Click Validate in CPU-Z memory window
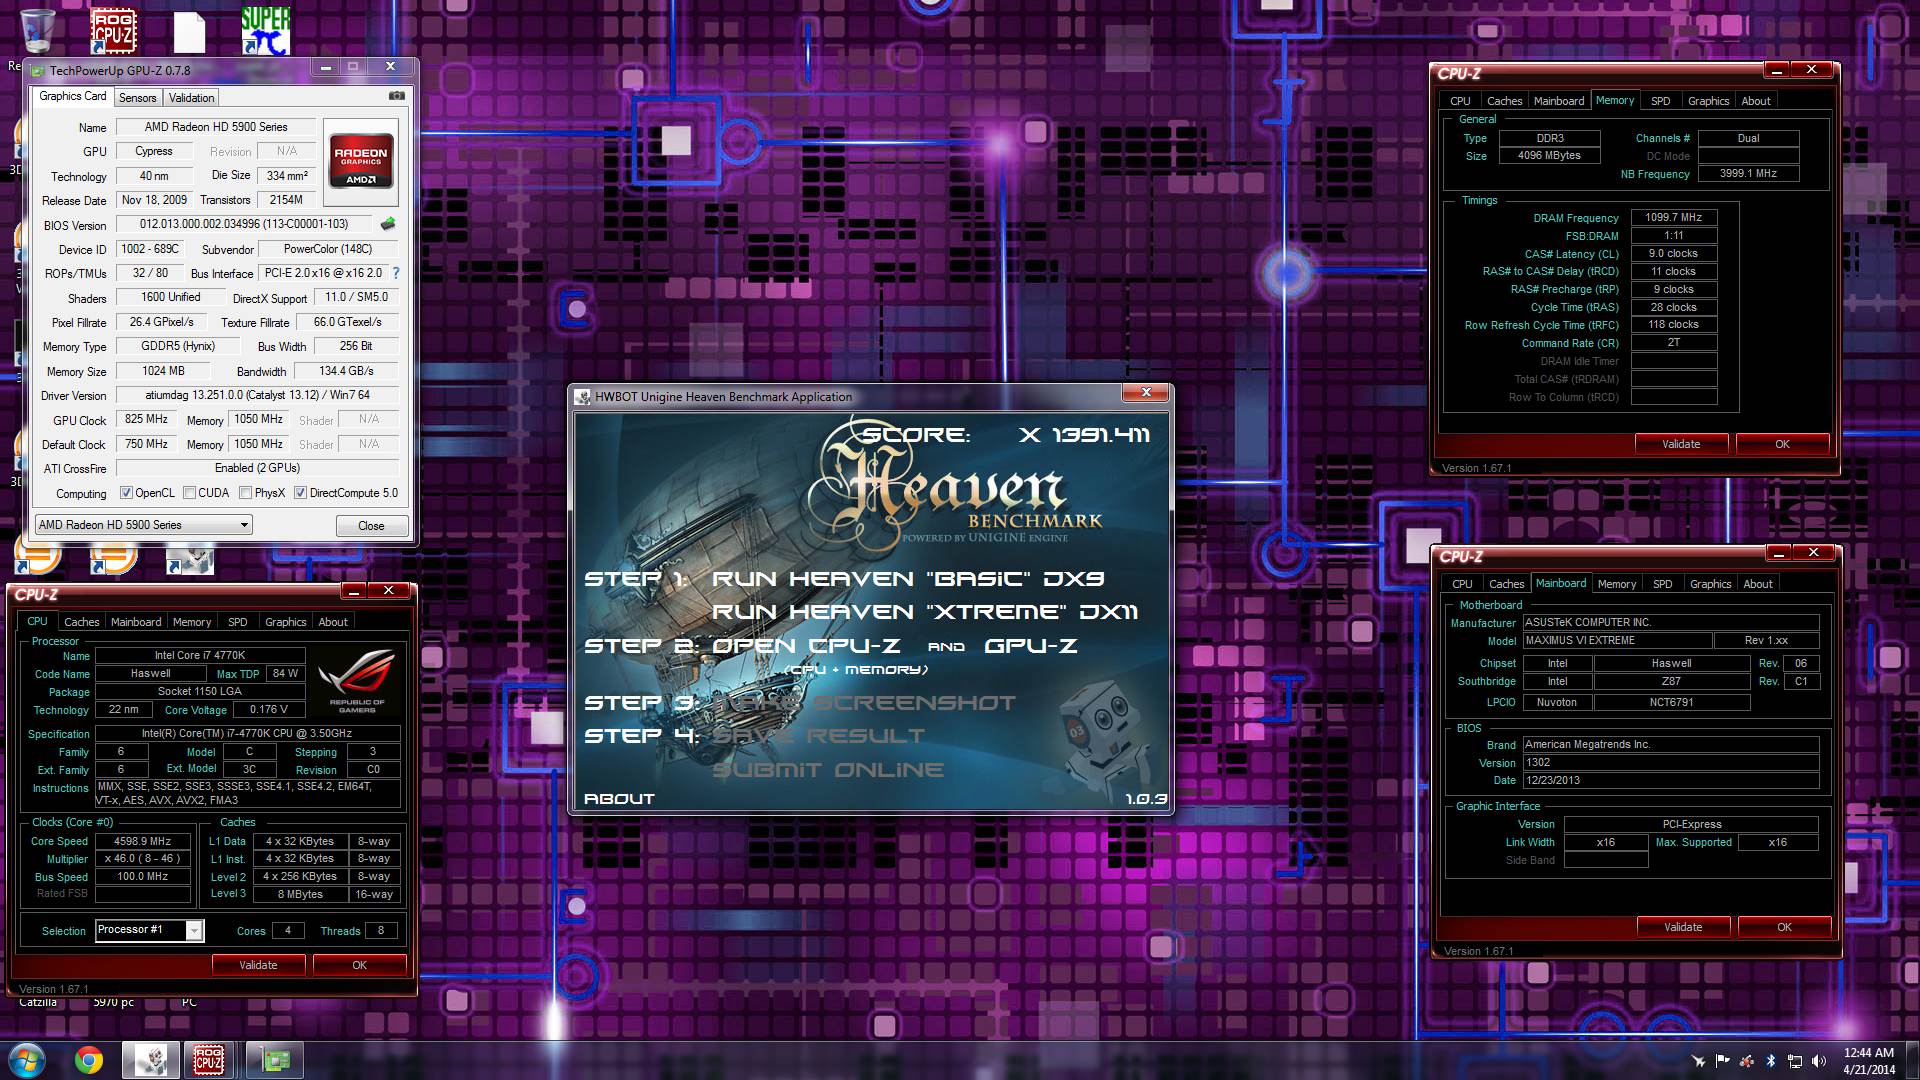The height and width of the screenshot is (1080, 1920). point(1681,444)
